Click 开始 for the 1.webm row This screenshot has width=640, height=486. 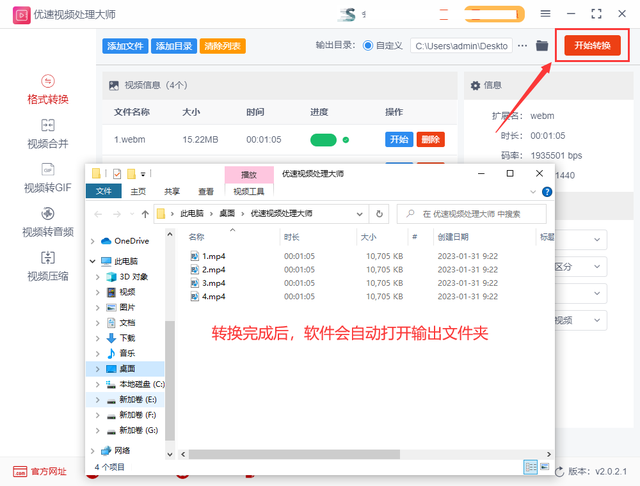click(x=399, y=140)
